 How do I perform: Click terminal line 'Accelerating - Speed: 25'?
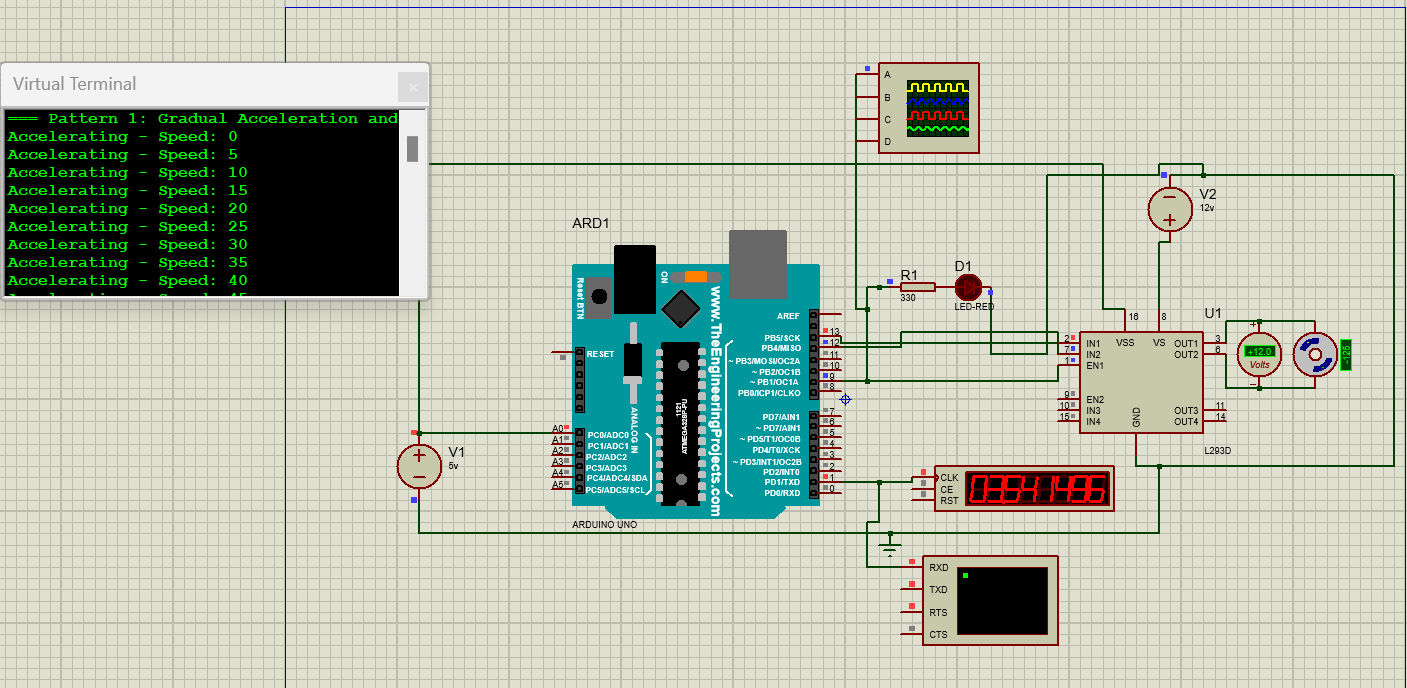pyautogui.click(x=128, y=227)
